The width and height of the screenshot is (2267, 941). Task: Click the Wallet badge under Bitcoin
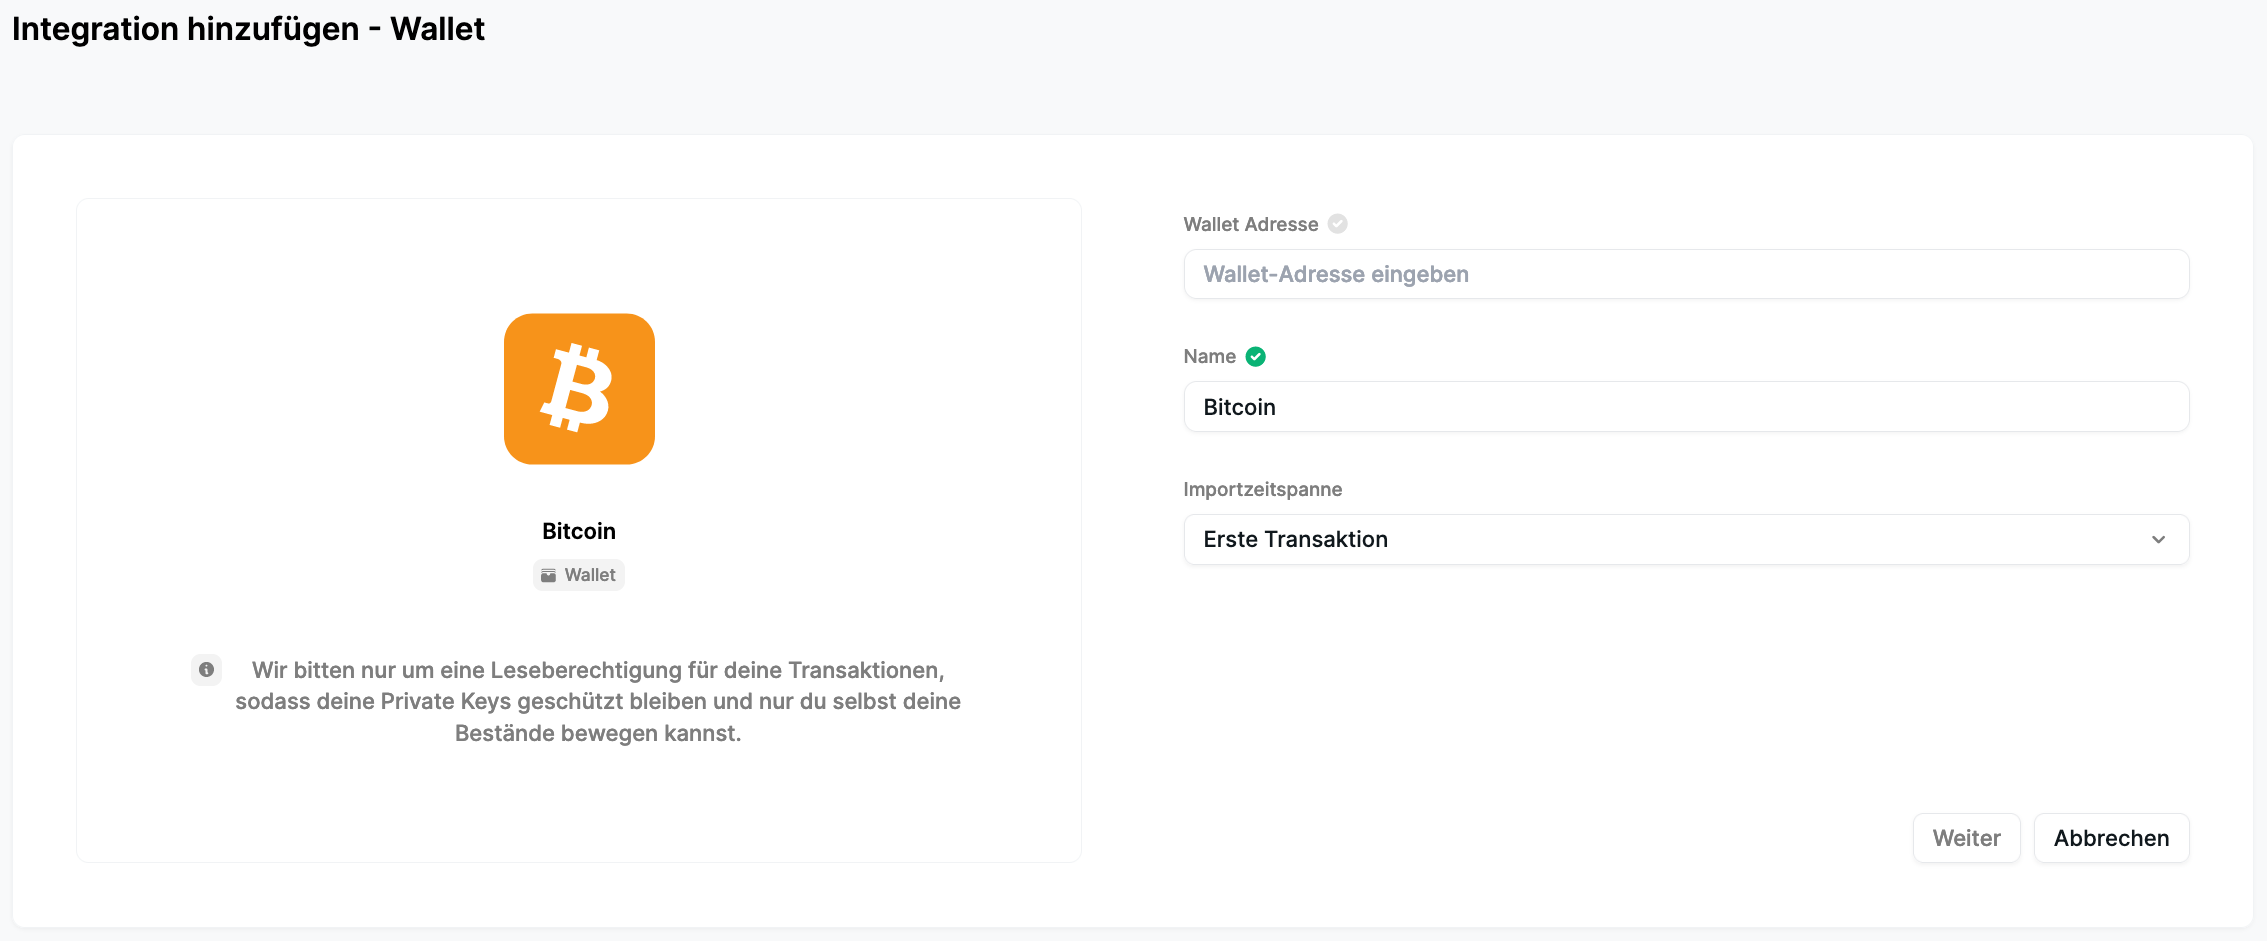coord(579,575)
